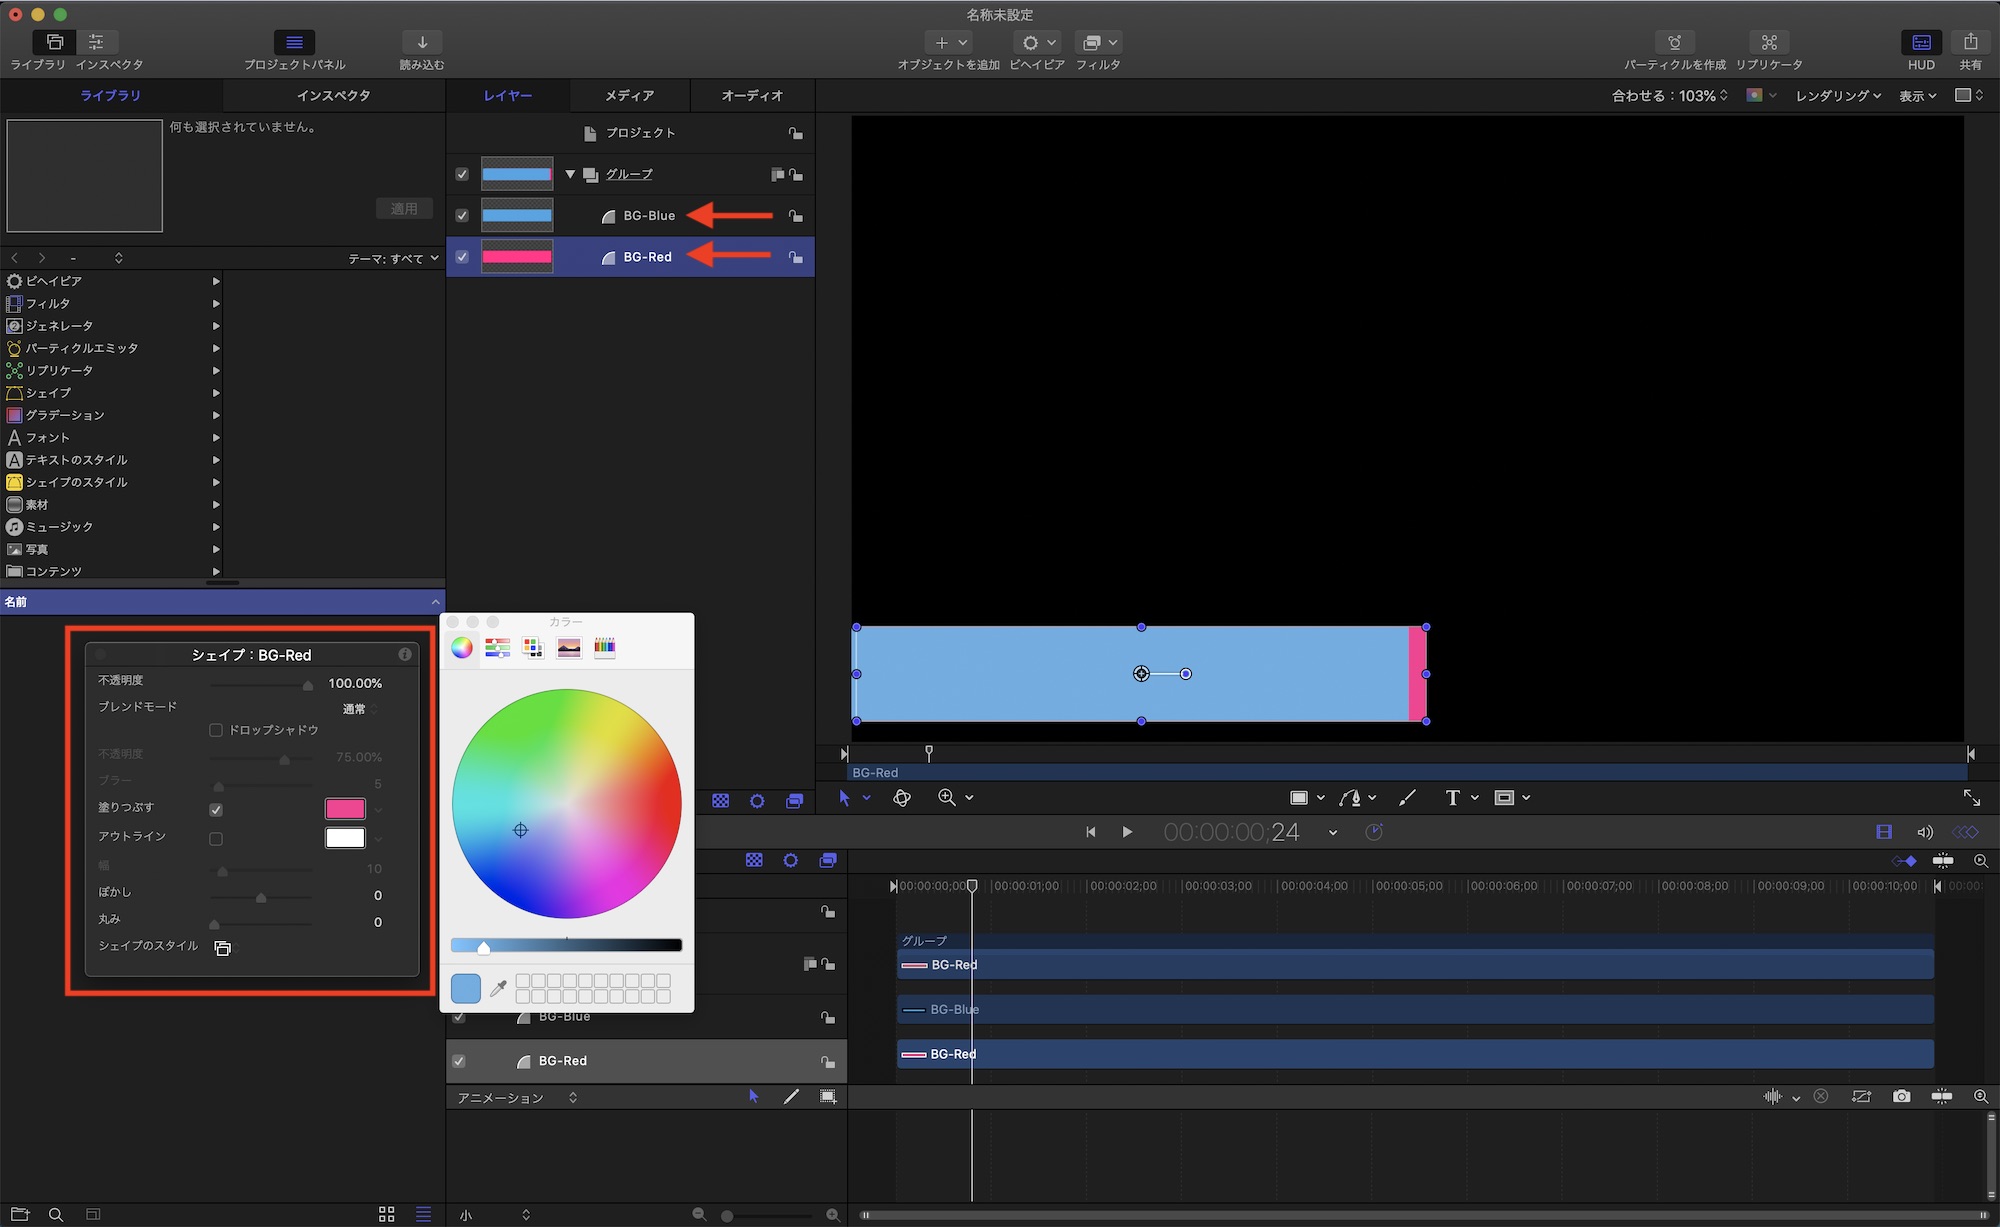Toggle the HUD button in toolbar
This screenshot has width=2000, height=1227.
pos(1921,43)
